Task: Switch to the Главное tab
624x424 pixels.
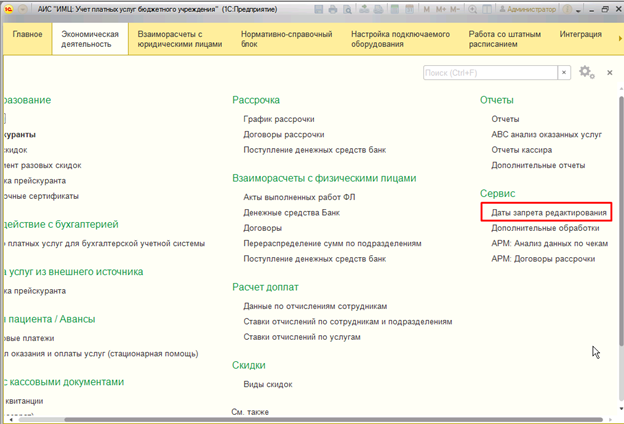Action: [x=27, y=35]
